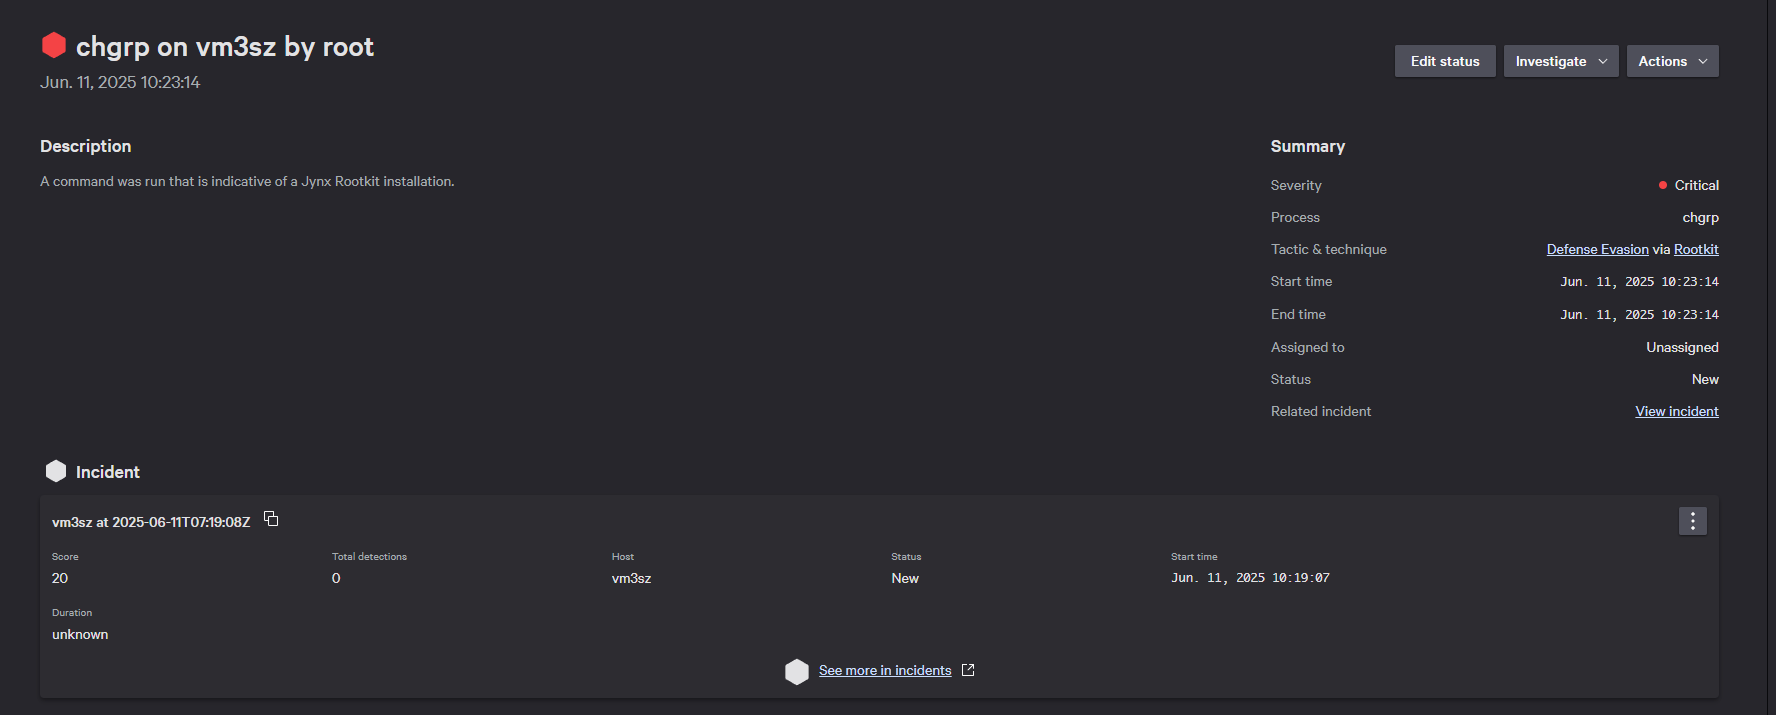Click the vm3sz host value in incident card

pos(631,578)
